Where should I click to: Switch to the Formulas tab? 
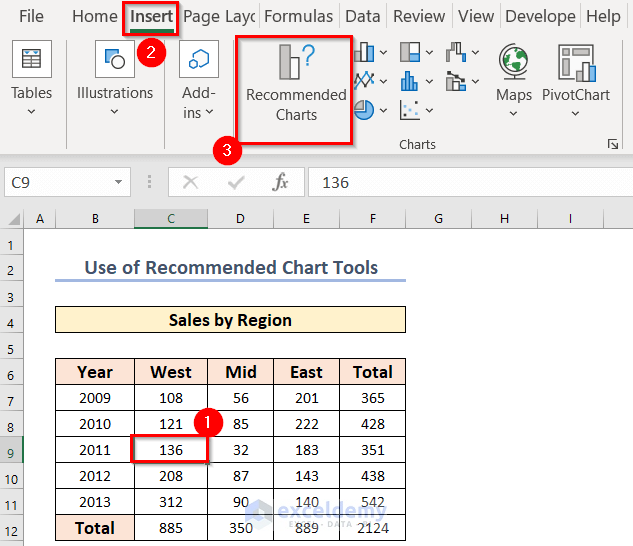[x=298, y=17]
